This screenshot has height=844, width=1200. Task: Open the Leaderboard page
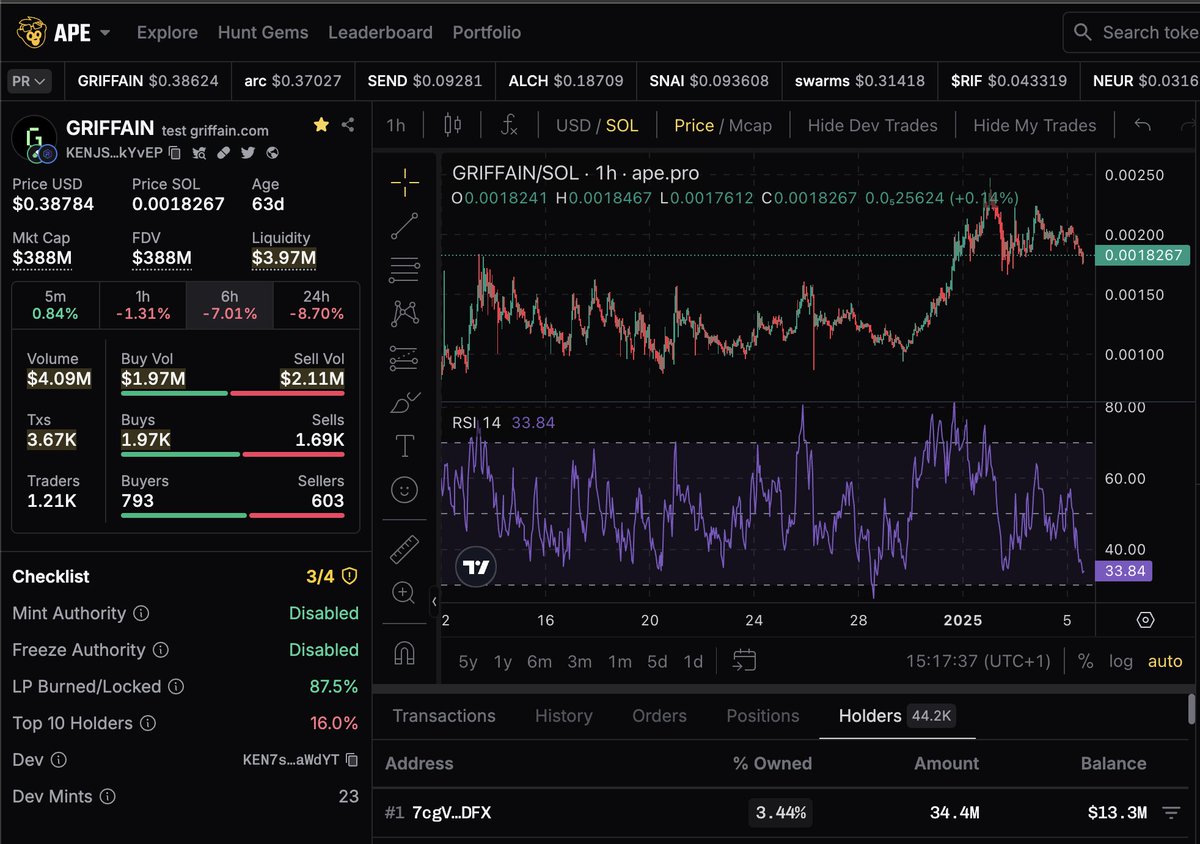click(x=380, y=33)
